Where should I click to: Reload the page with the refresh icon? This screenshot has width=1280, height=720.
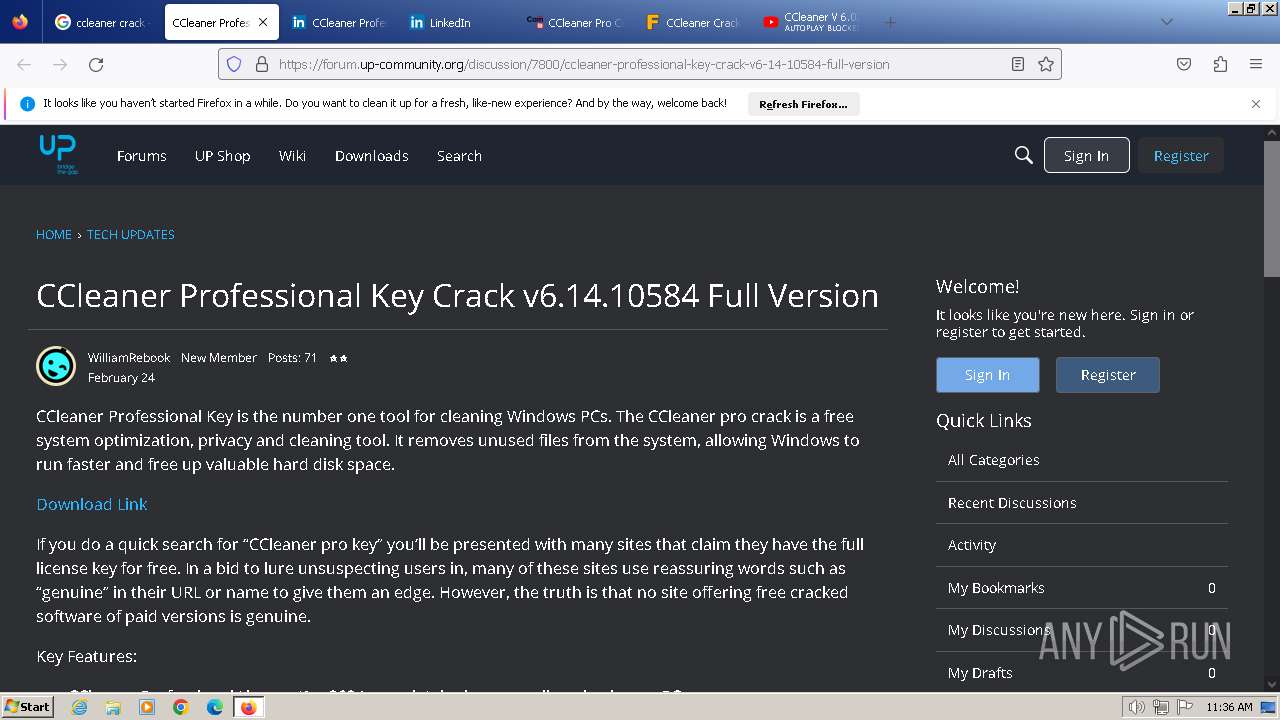click(x=96, y=64)
